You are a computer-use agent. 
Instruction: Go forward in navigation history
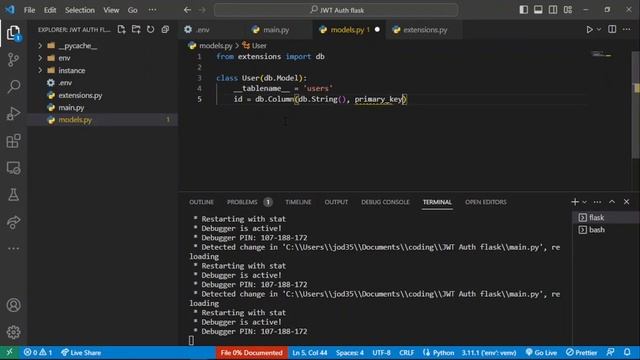[202, 10]
